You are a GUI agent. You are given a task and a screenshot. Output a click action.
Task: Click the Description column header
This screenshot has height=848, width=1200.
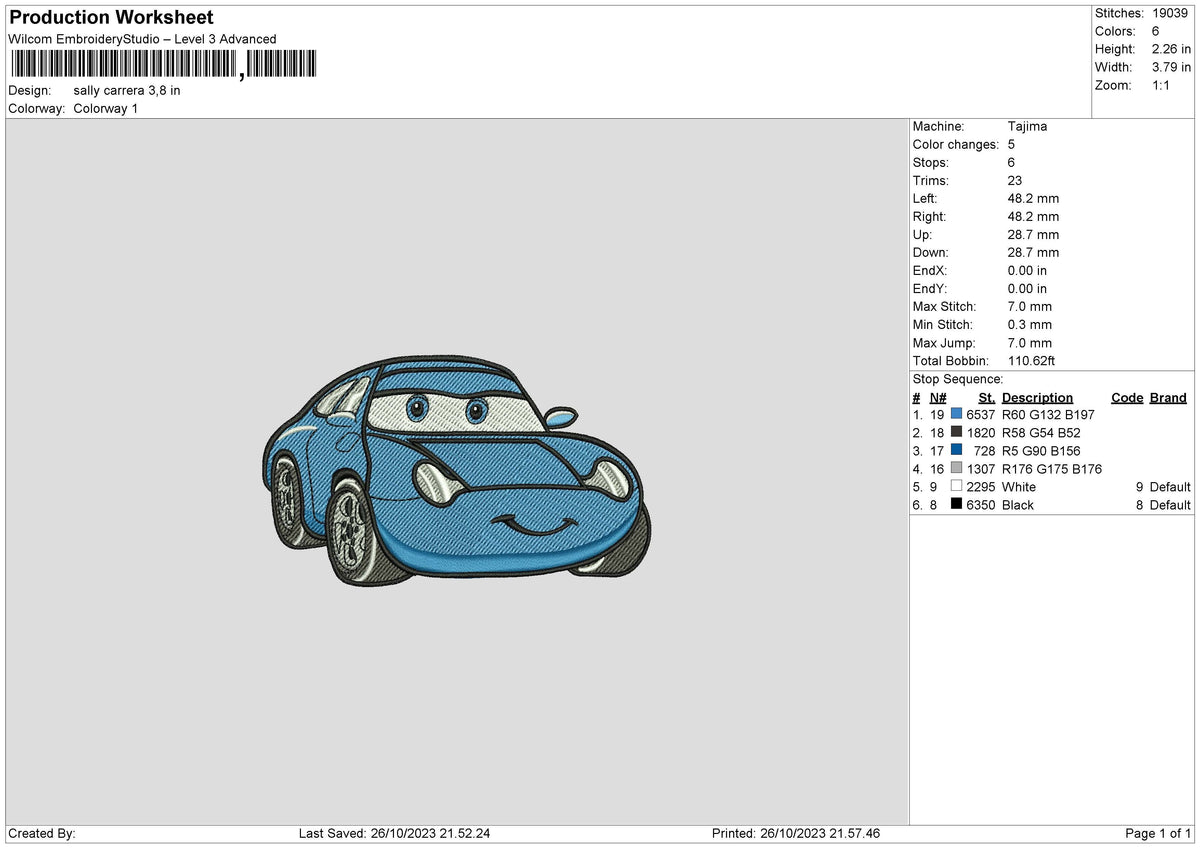click(x=1037, y=398)
